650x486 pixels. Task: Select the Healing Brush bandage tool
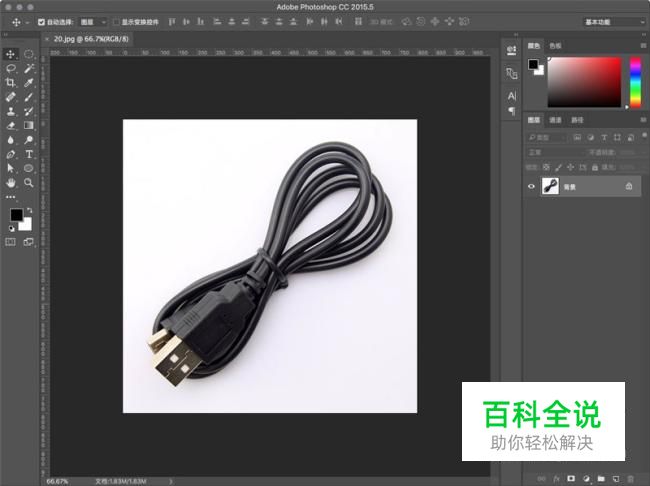[10, 97]
